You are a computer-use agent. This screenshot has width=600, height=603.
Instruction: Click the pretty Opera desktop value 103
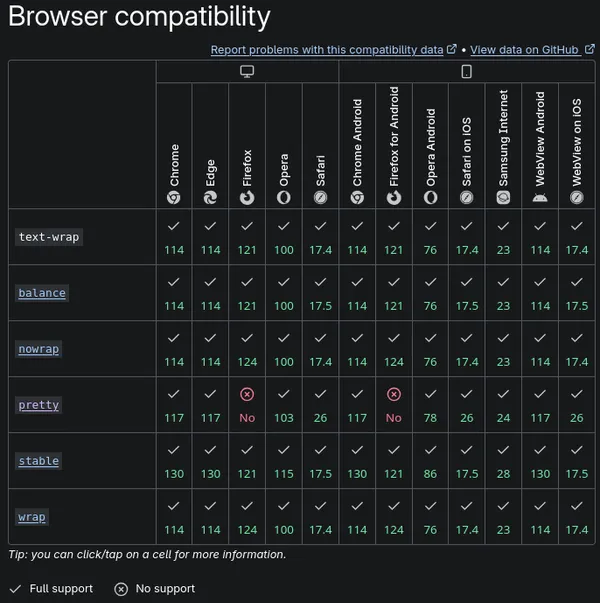pyautogui.click(x=284, y=418)
